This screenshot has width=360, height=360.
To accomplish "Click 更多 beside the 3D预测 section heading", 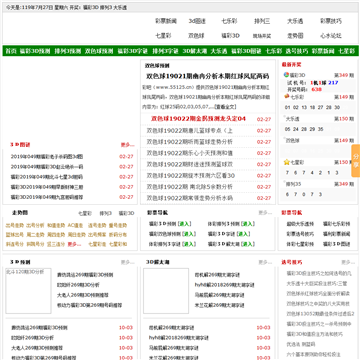I will (127, 263).
